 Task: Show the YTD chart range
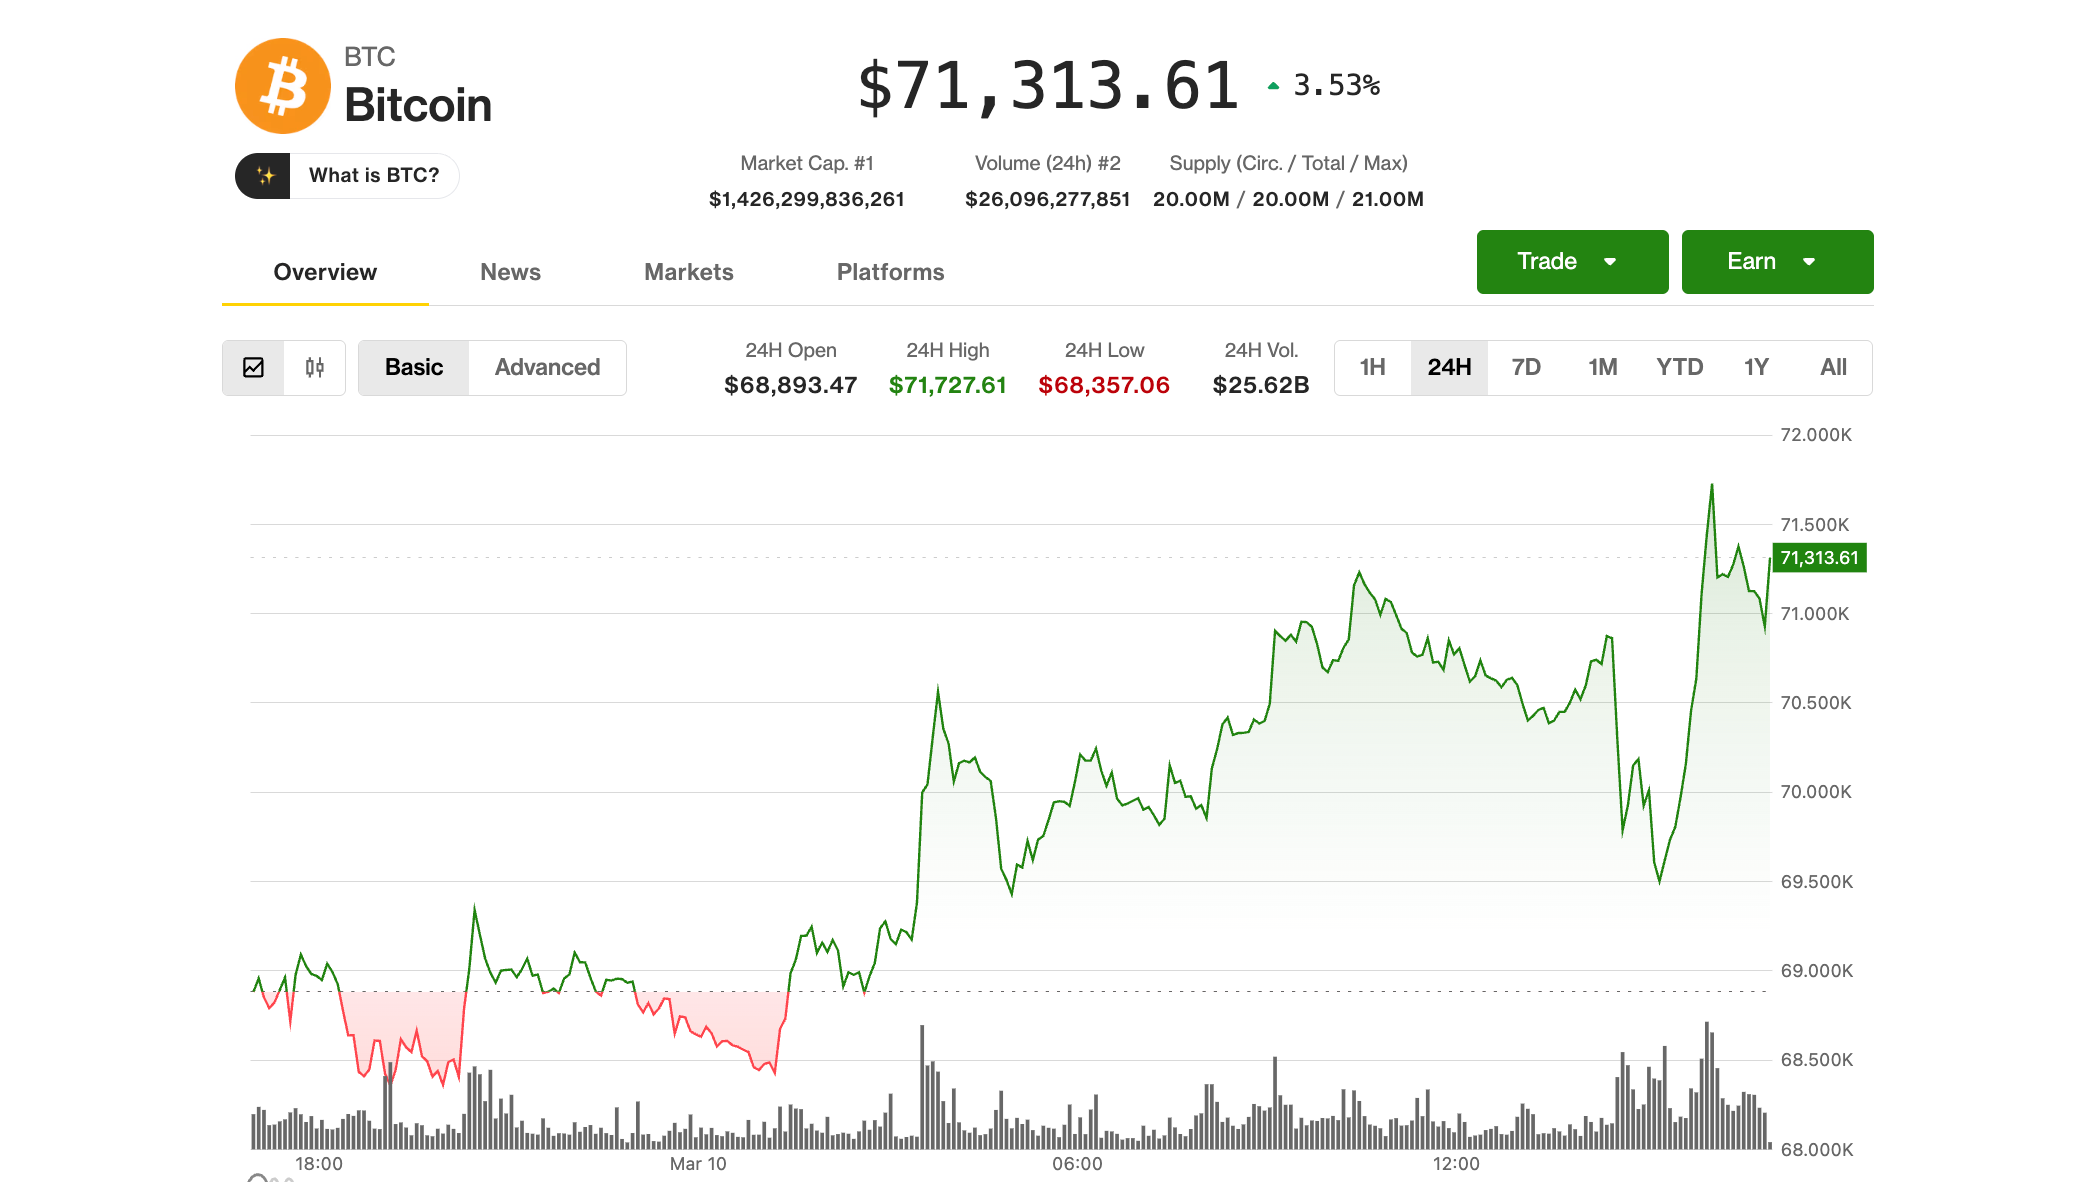pyautogui.click(x=1679, y=367)
